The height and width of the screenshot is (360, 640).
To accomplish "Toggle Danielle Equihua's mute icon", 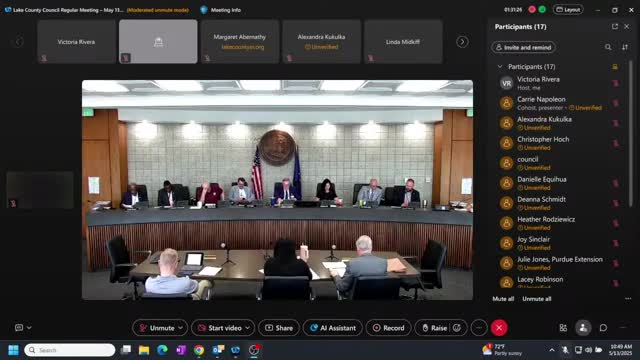I will point(616,183).
